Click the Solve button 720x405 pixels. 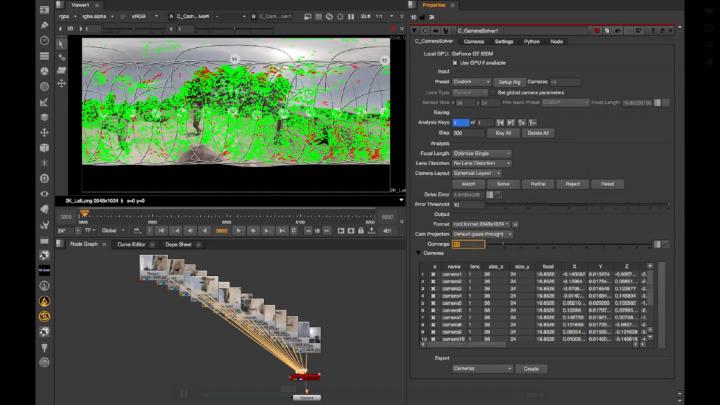pyautogui.click(x=503, y=184)
